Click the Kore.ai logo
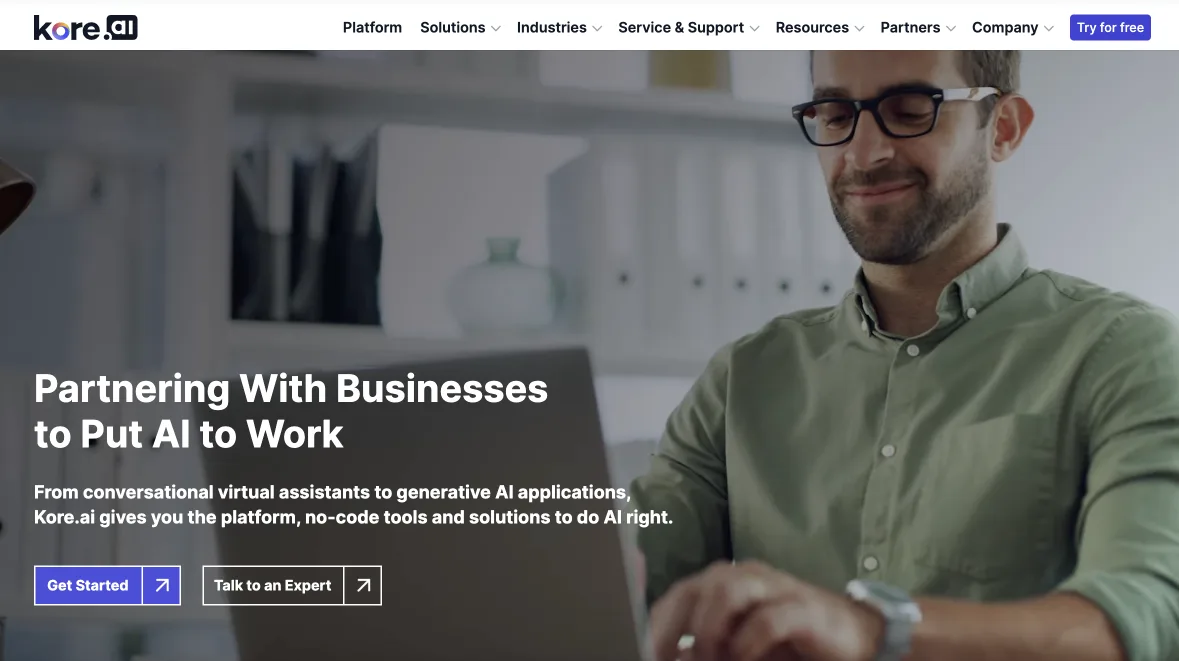Viewport: 1179px width, 661px height. pos(86,28)
